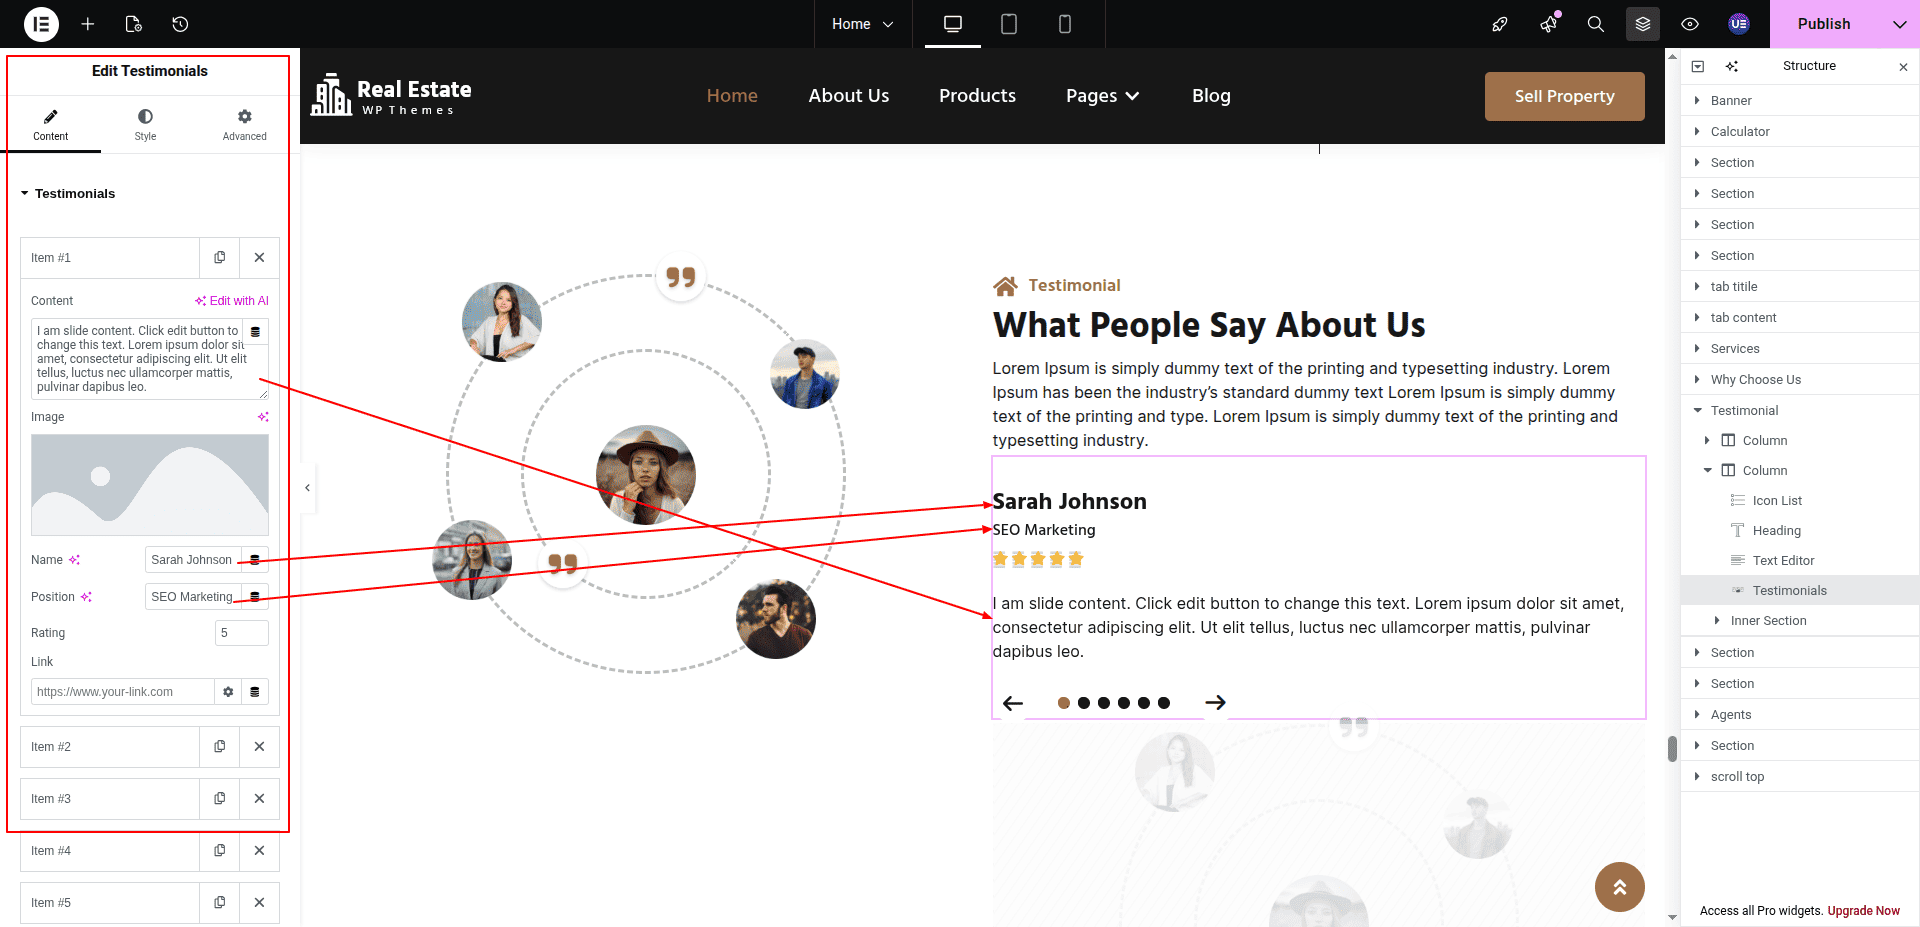The image size is (1920, 927).
Task: Expand the Inner Section tree item
Action: (x=1717, y=621)
